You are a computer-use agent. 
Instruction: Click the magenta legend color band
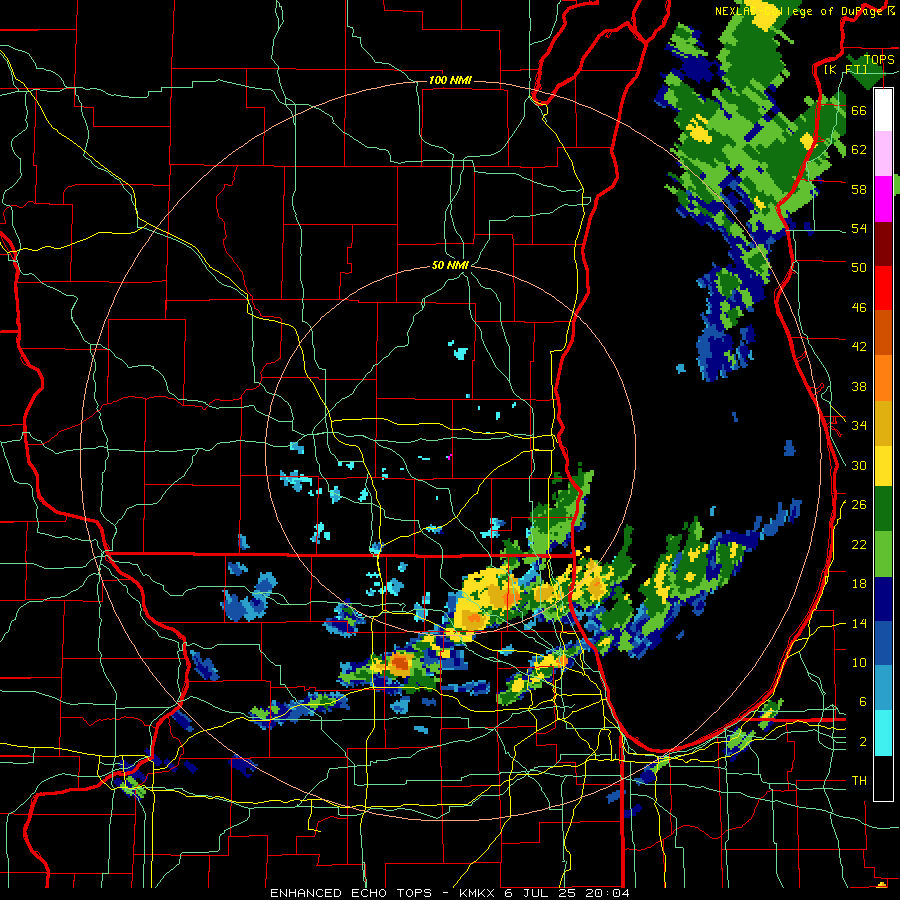[883, 199]
